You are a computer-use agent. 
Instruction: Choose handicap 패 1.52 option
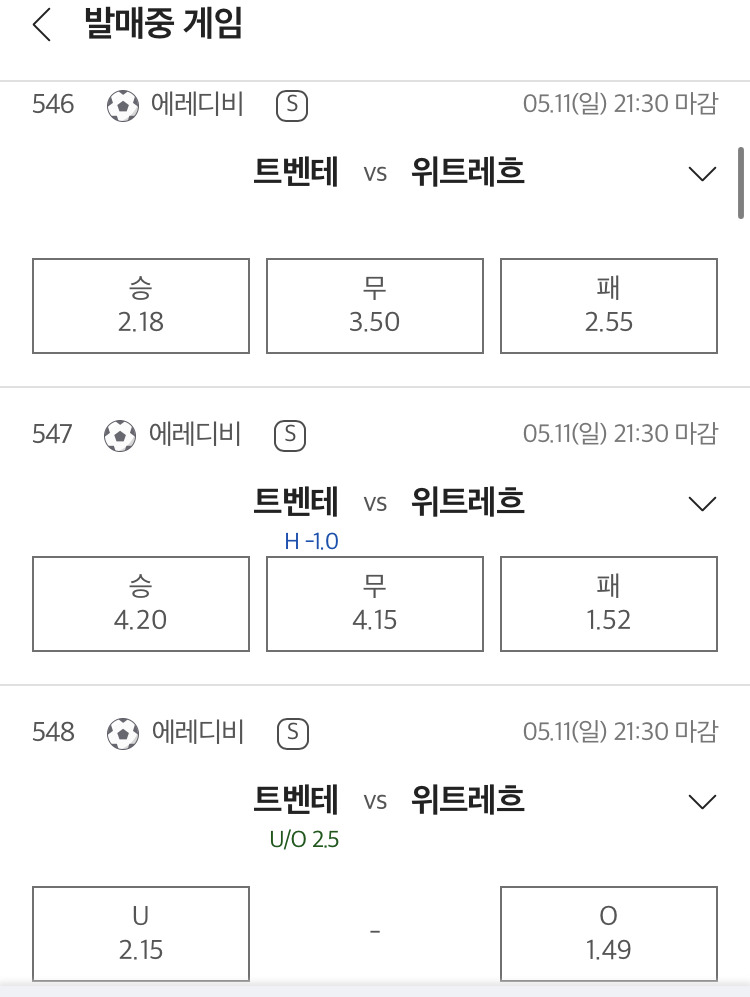(x=609, y=604)
